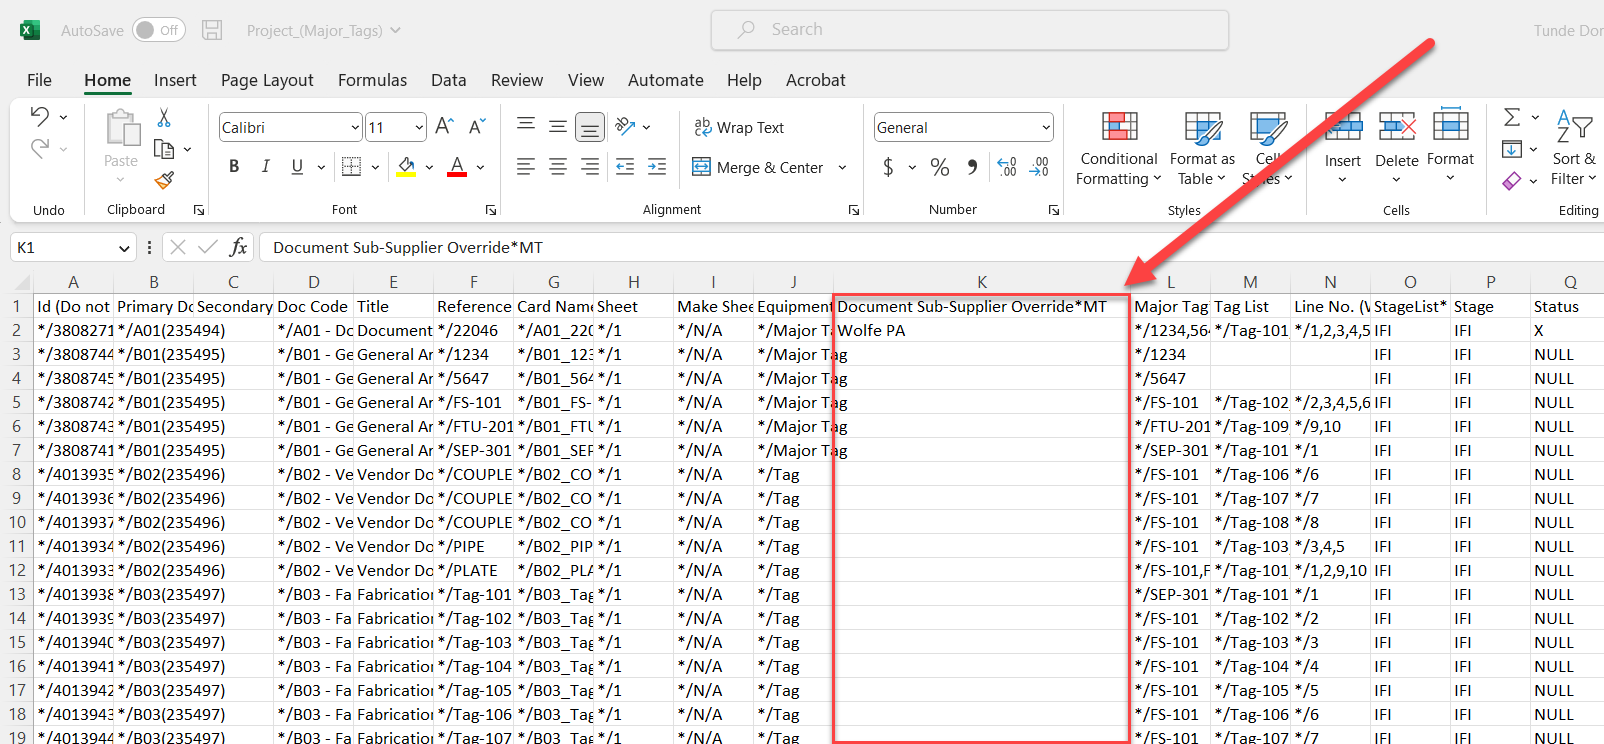Toggle Italic formatting

click(x=265, y=167)
